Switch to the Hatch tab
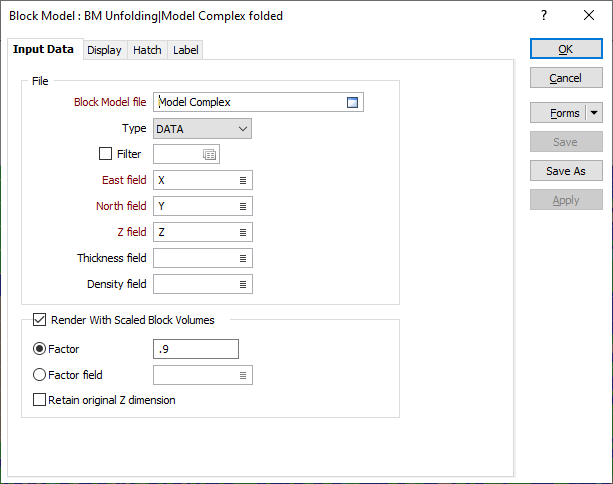 coord(147,50)
